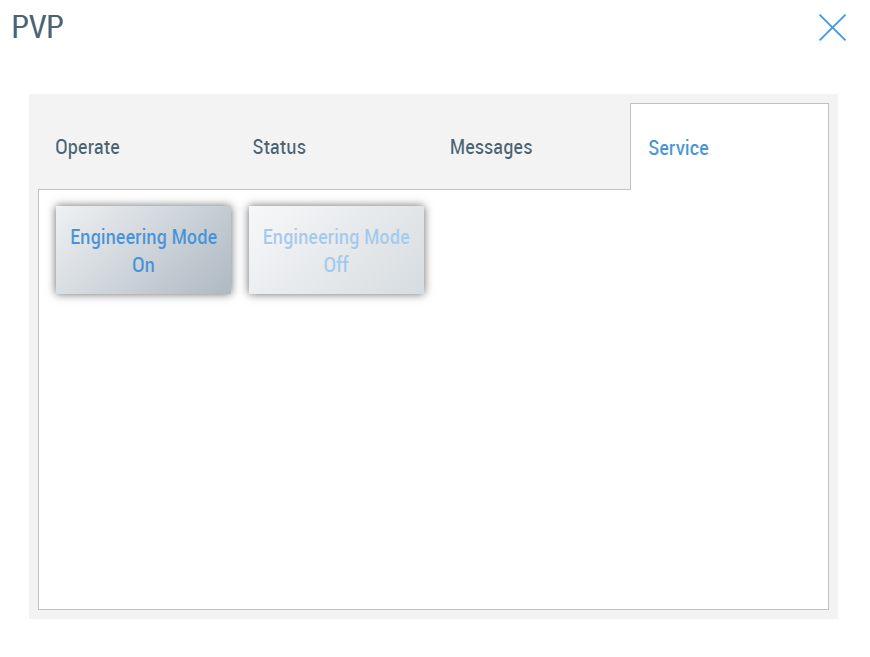This screenshot has height=657, width=870.
Task: View PVP status information tab
Action: pyautogui.click(x=279, y=147)
